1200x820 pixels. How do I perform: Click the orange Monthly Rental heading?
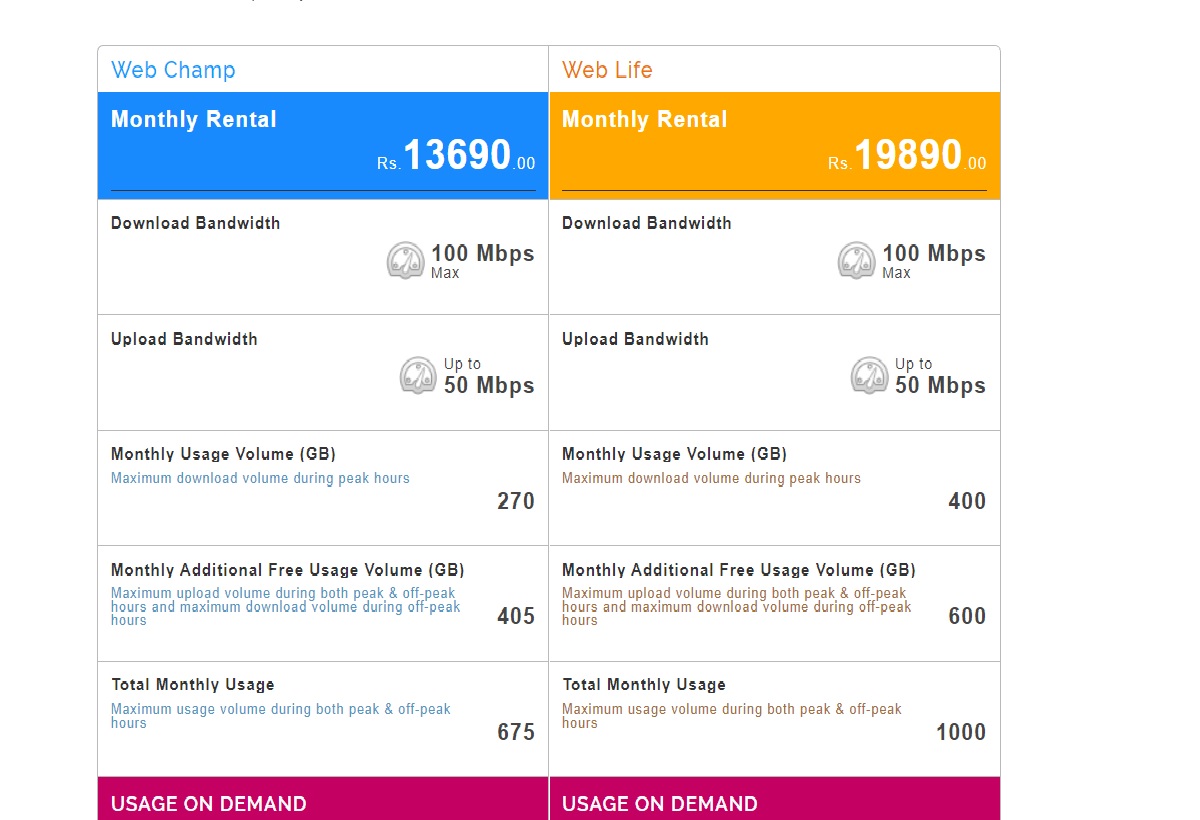click(645, 120)
